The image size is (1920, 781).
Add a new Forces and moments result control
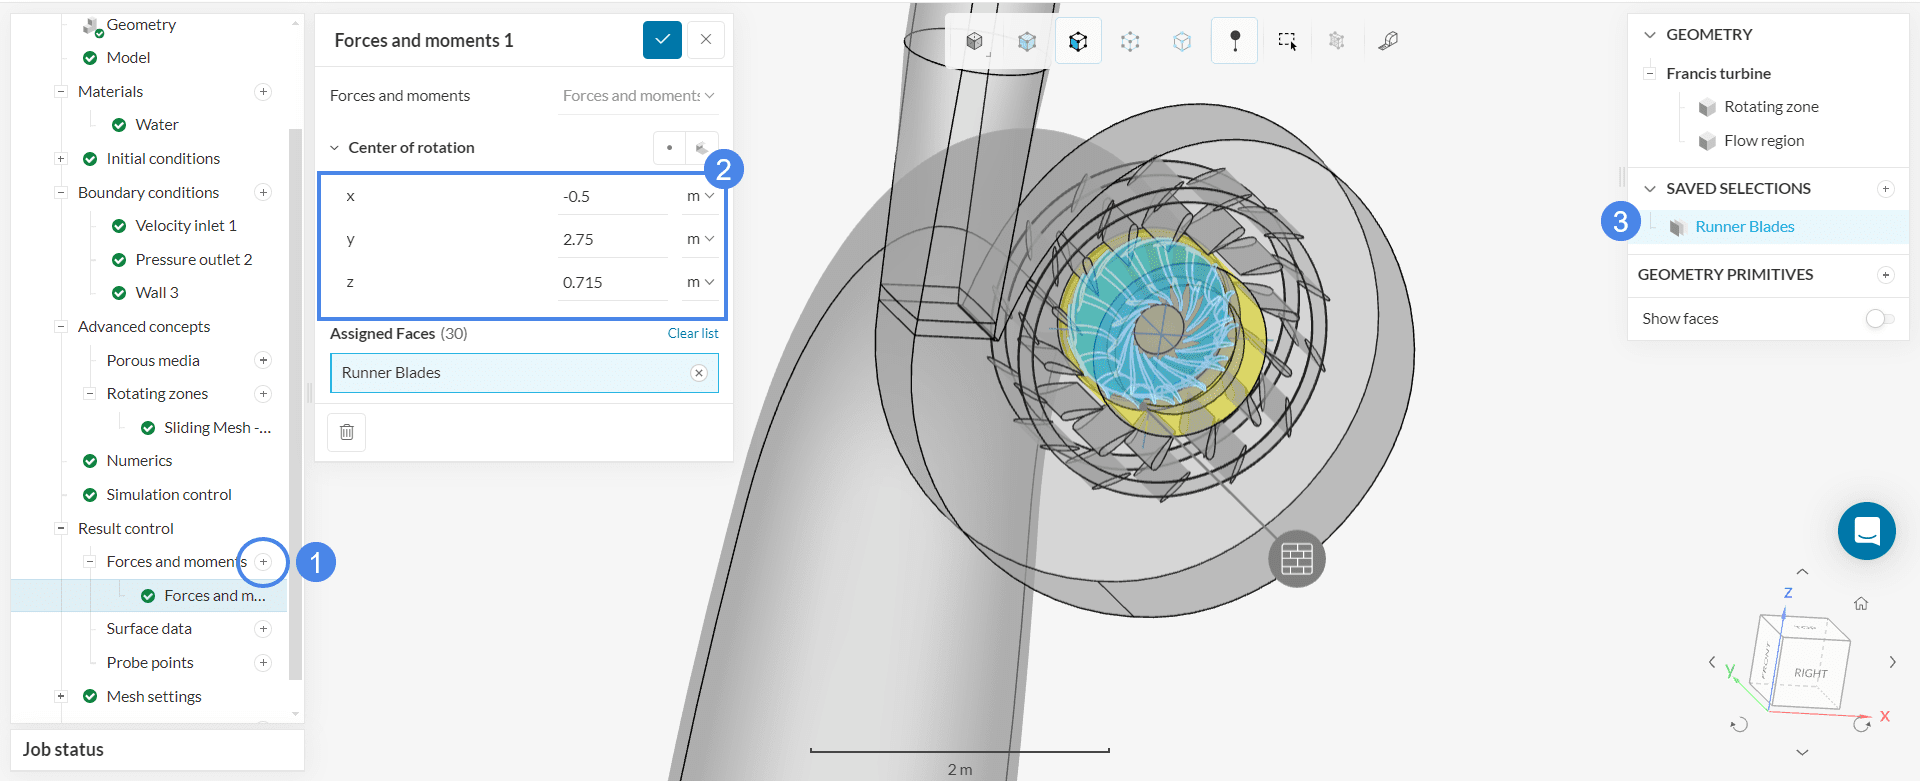tap(263, 562)
